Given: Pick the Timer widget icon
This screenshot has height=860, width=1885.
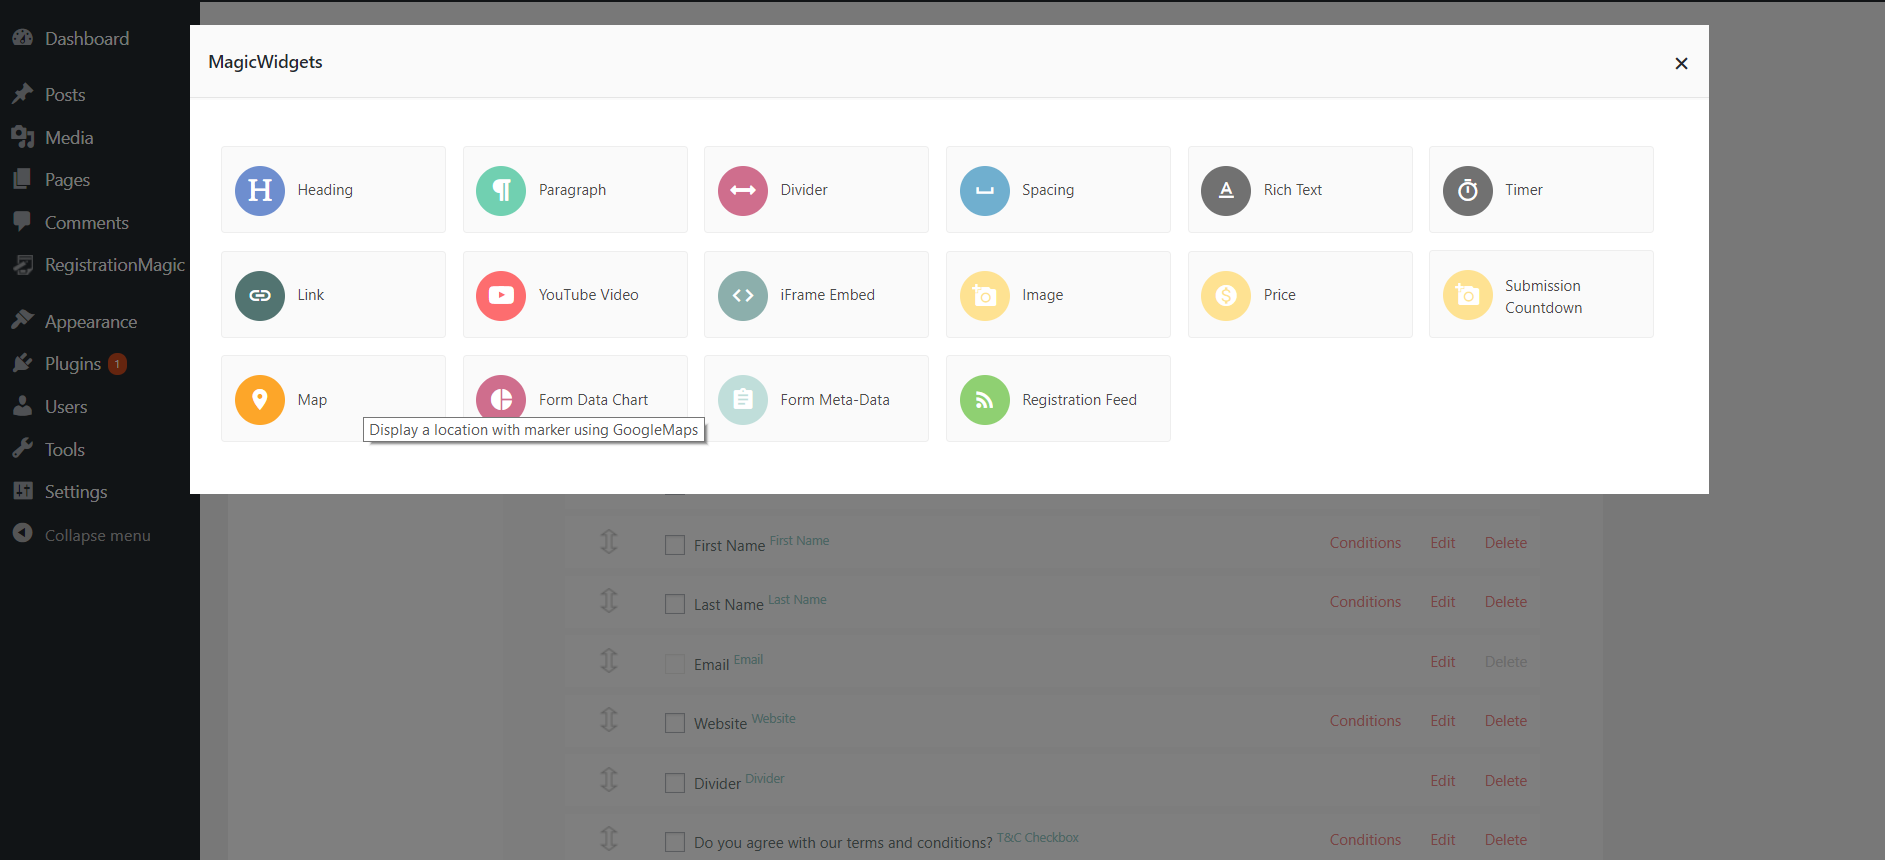Looking at the screenshot, I should tap(1468, 190).
